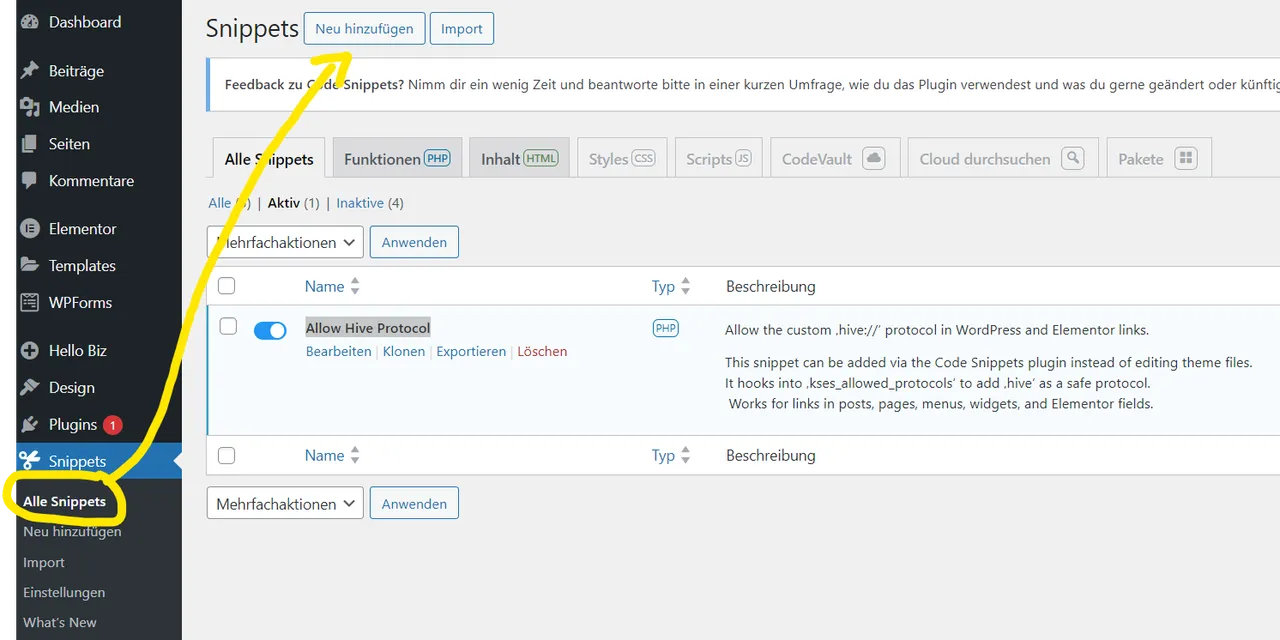Click HTML badge on Inhalt tab

point(541,158)
